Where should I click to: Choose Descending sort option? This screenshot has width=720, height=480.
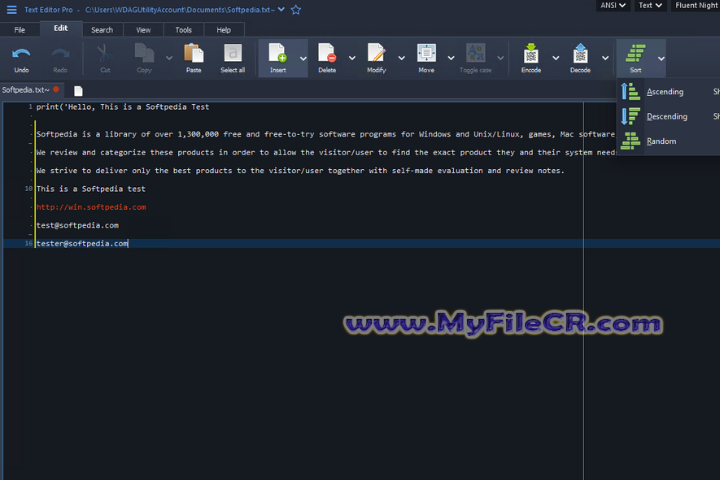669,117
